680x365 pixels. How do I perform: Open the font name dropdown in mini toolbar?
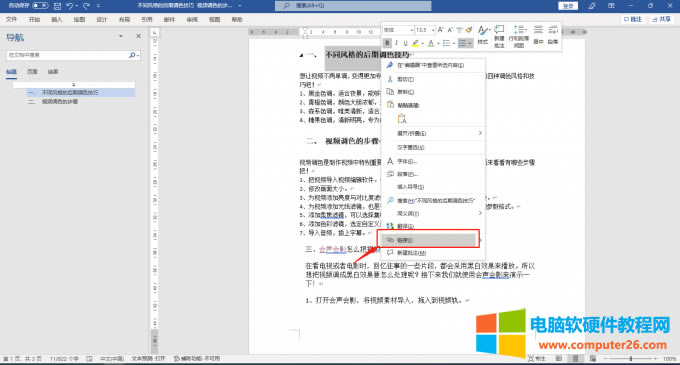click(398, 30)
